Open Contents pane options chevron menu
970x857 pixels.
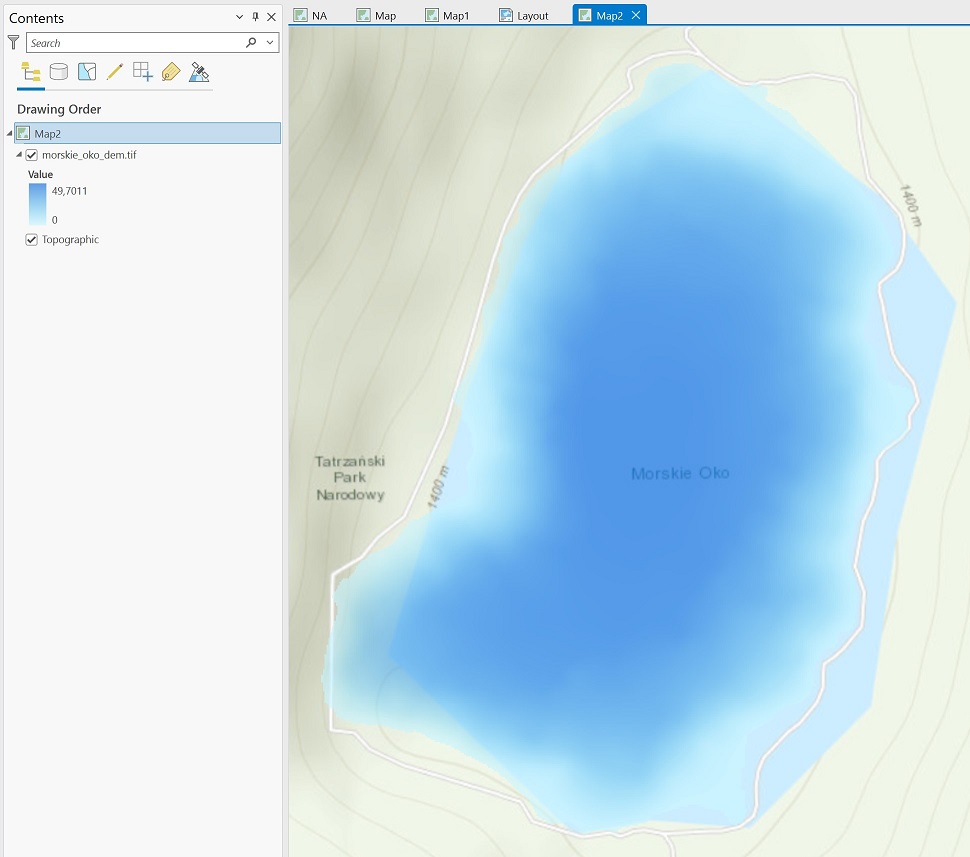(x=239, y=17)
